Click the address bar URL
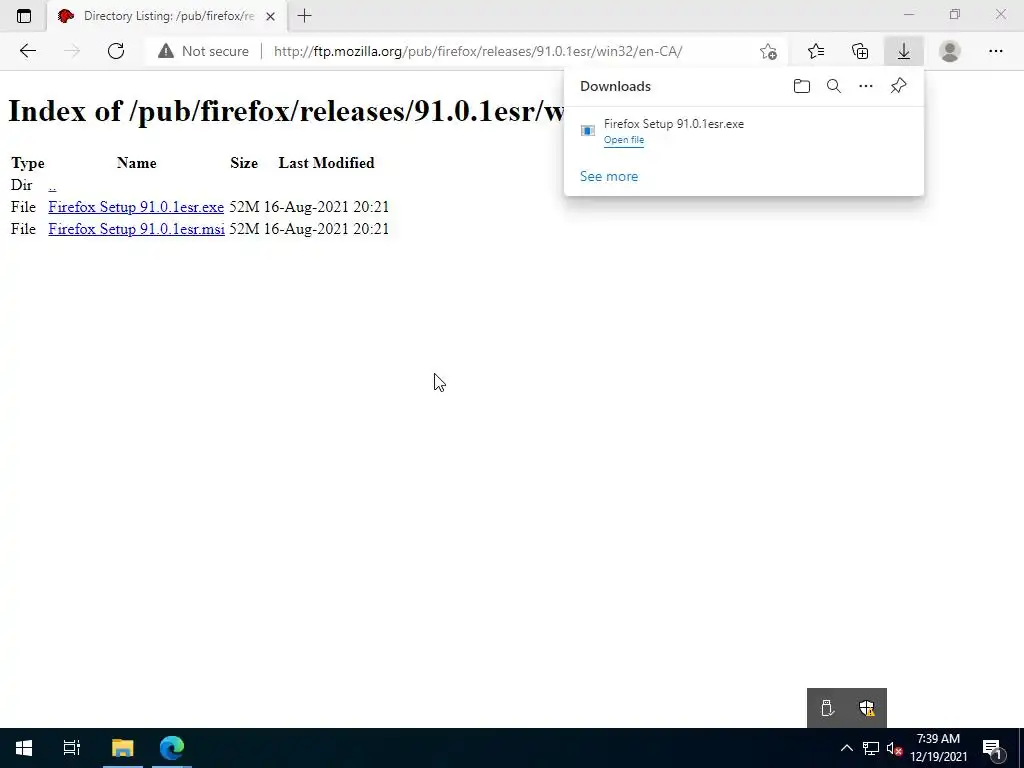This screenshot has height=768, width=1024. 478,51
